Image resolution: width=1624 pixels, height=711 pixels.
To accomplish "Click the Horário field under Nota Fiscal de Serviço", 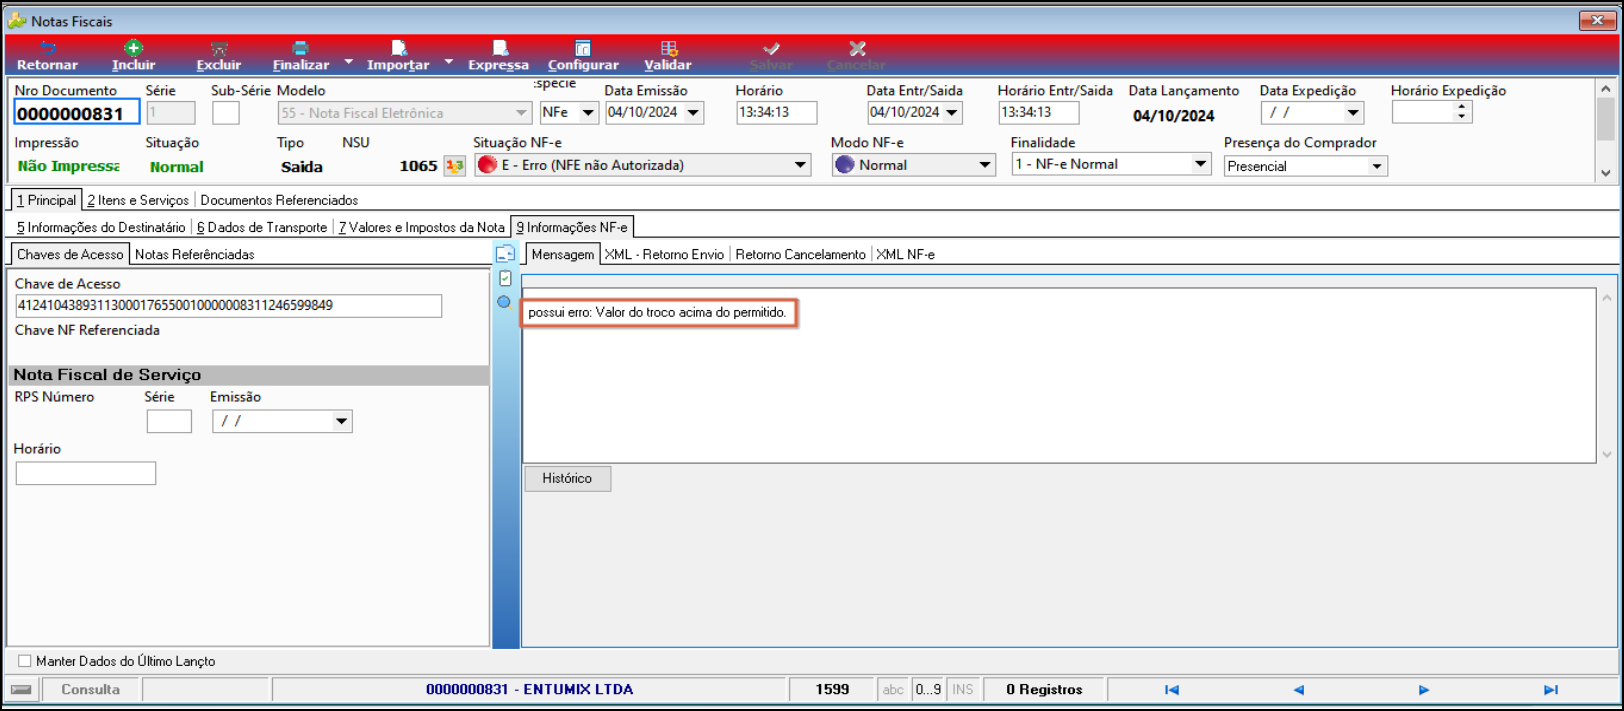I will (86, 473).
